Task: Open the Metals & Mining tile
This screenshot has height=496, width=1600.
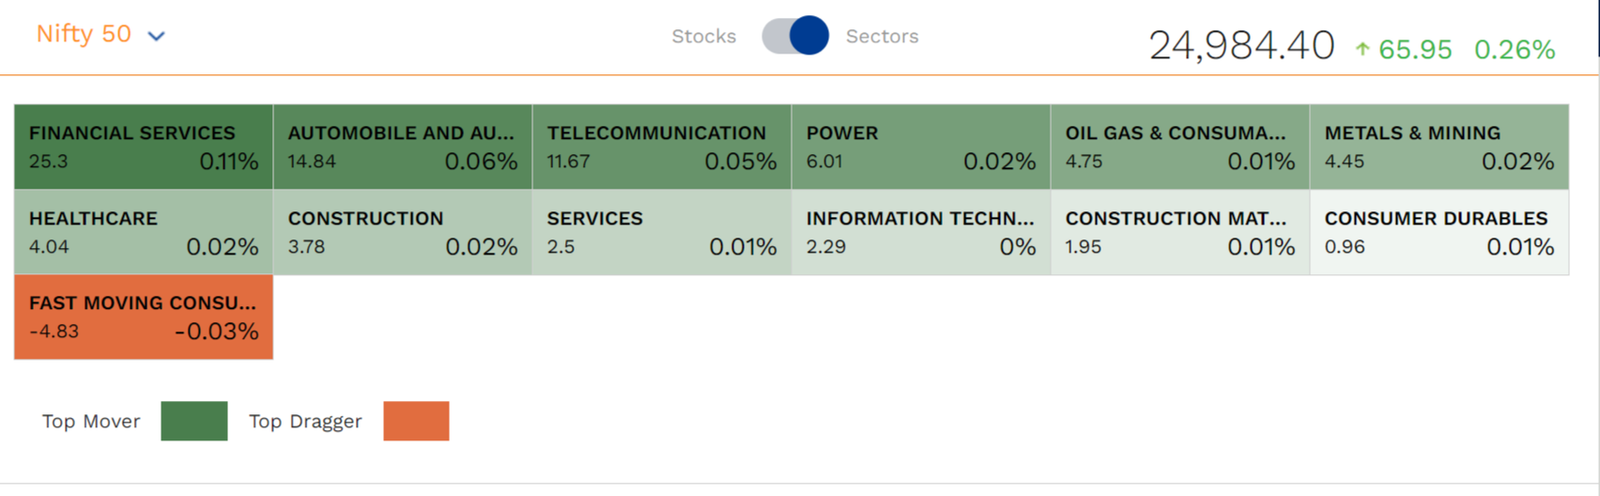Action: (x=1439, y=147)
